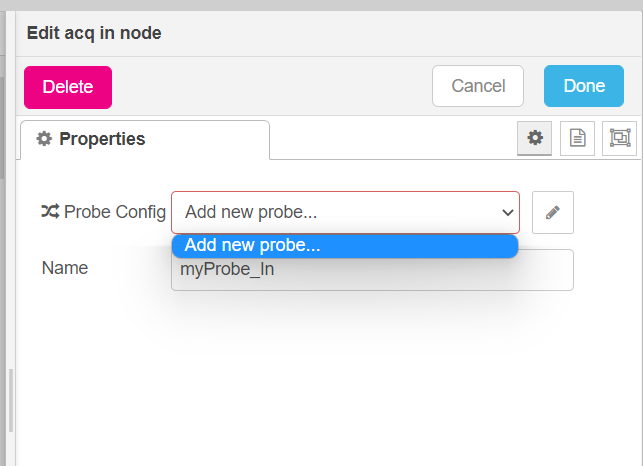The width and height of the screenshot is (643, 466).
Task: Cancel editing the node
Action: pyautogui.click(x=478, y=86)
